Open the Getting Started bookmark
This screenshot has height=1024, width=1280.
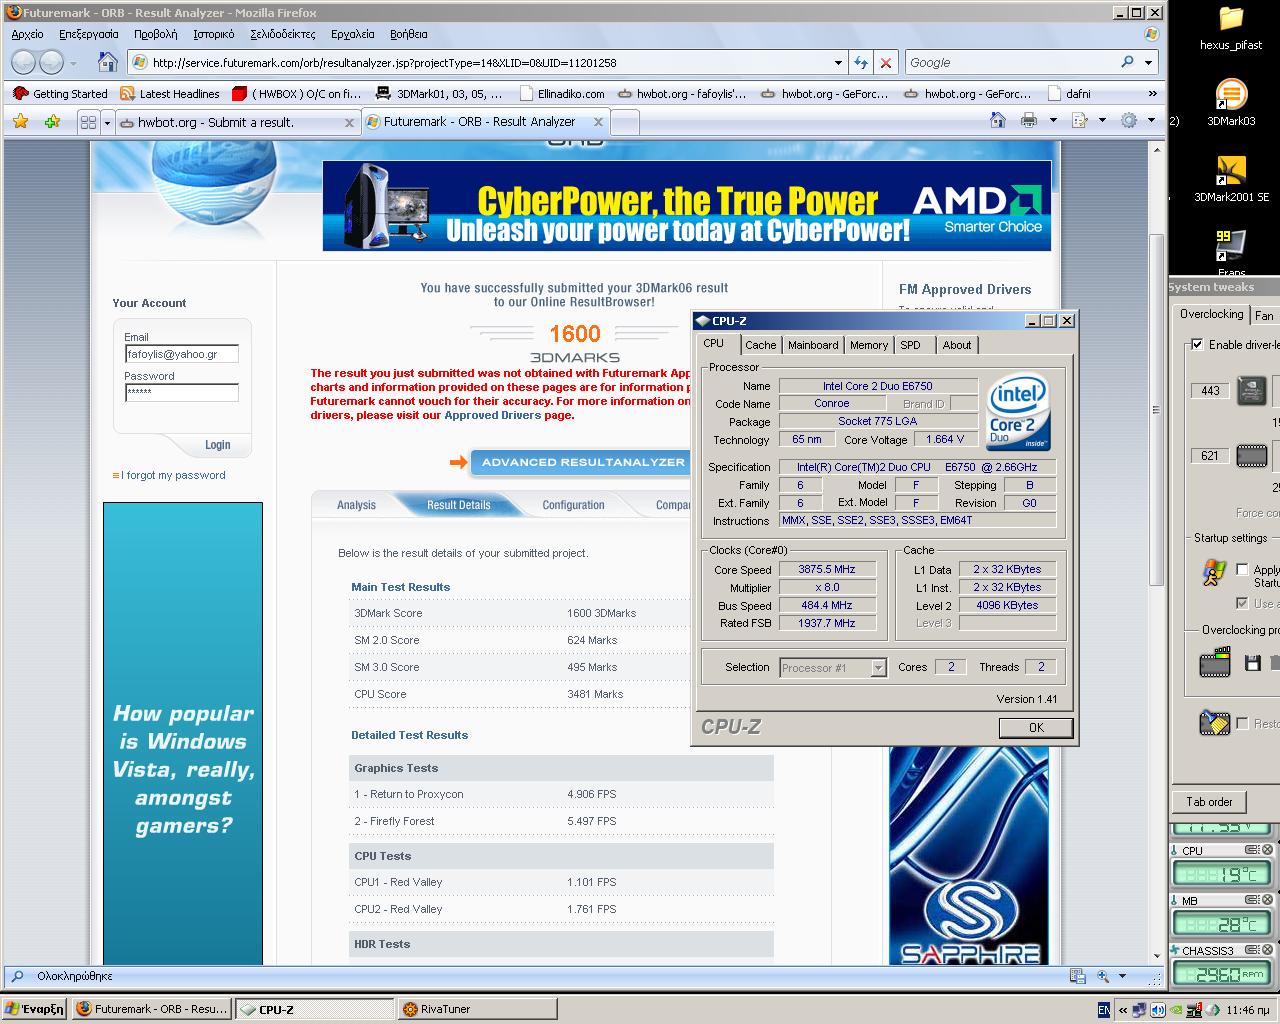click(60, 93)
